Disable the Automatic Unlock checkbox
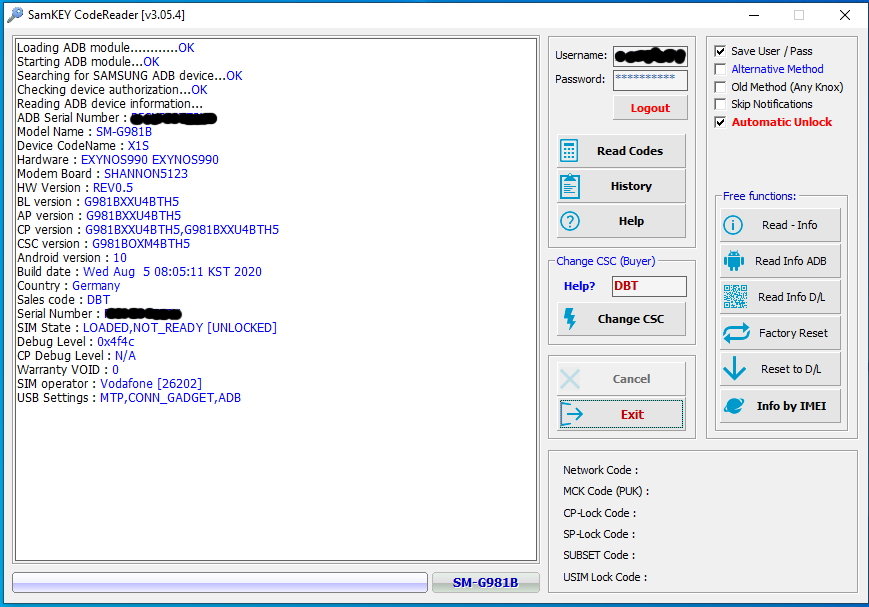The image size is (869, 607). coord(720,122)
